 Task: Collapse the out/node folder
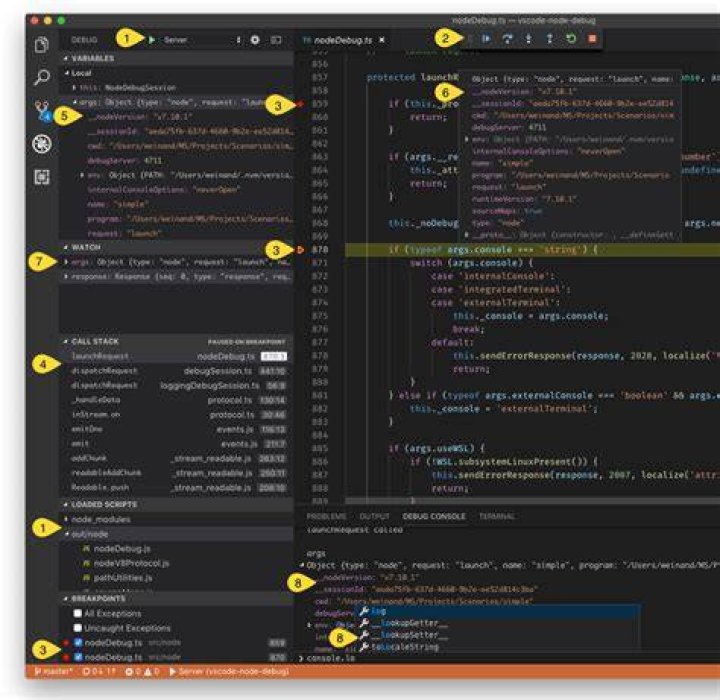(x=66, y=534)
